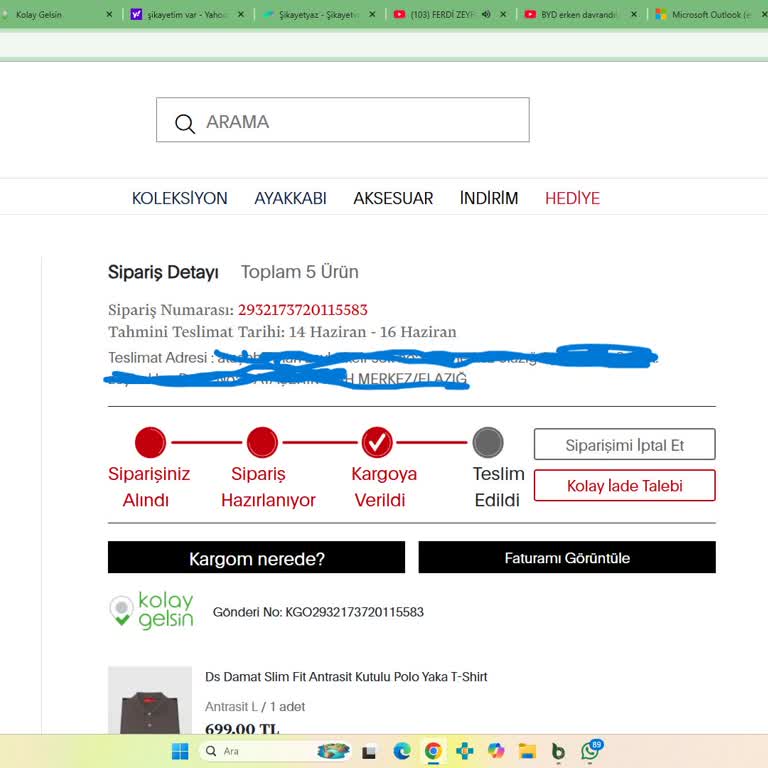Click the Sipariş Hazırlanıyor red status circle
The image size is (768, 768).
(x=262, y=442)
